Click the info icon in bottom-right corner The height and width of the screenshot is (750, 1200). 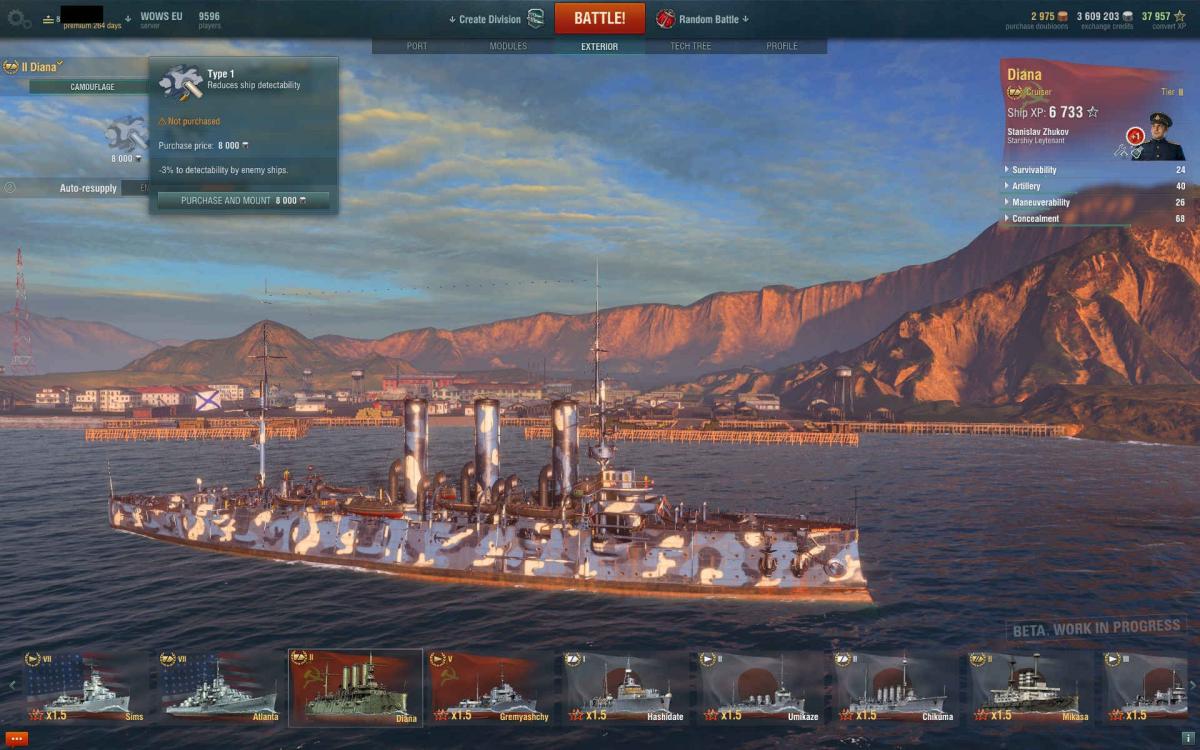(1188, 738)
